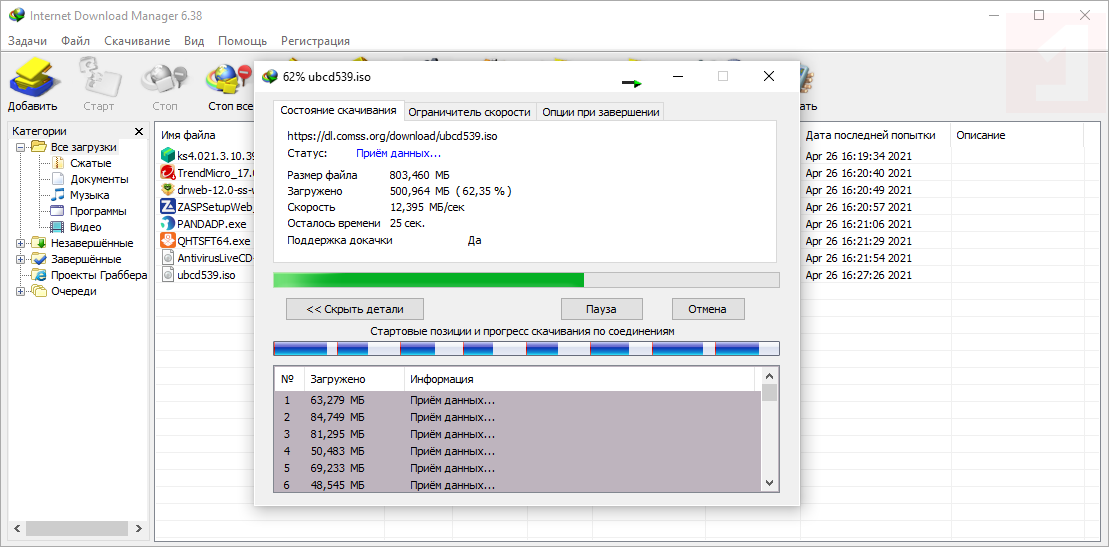Select the Очереди folder
This screenshot has width=1109, height=547.
(74, 291)
